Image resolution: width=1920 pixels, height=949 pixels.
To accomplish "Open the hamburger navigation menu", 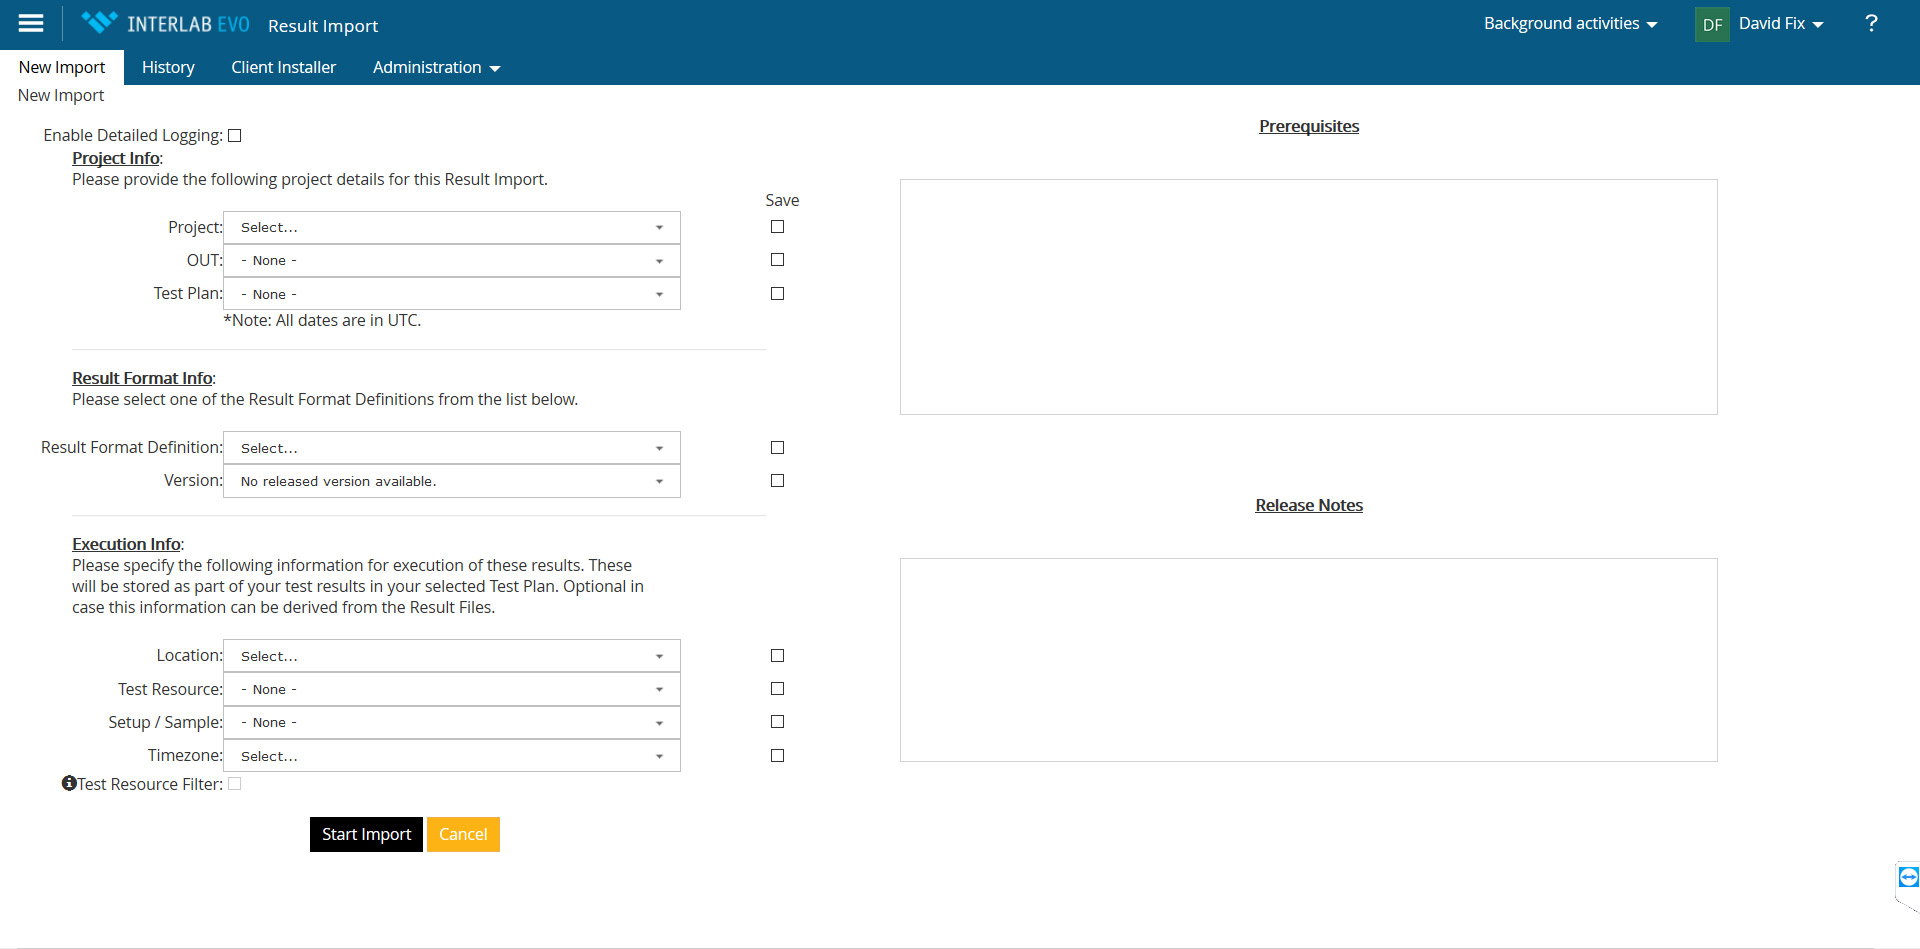I will (31, 24).
